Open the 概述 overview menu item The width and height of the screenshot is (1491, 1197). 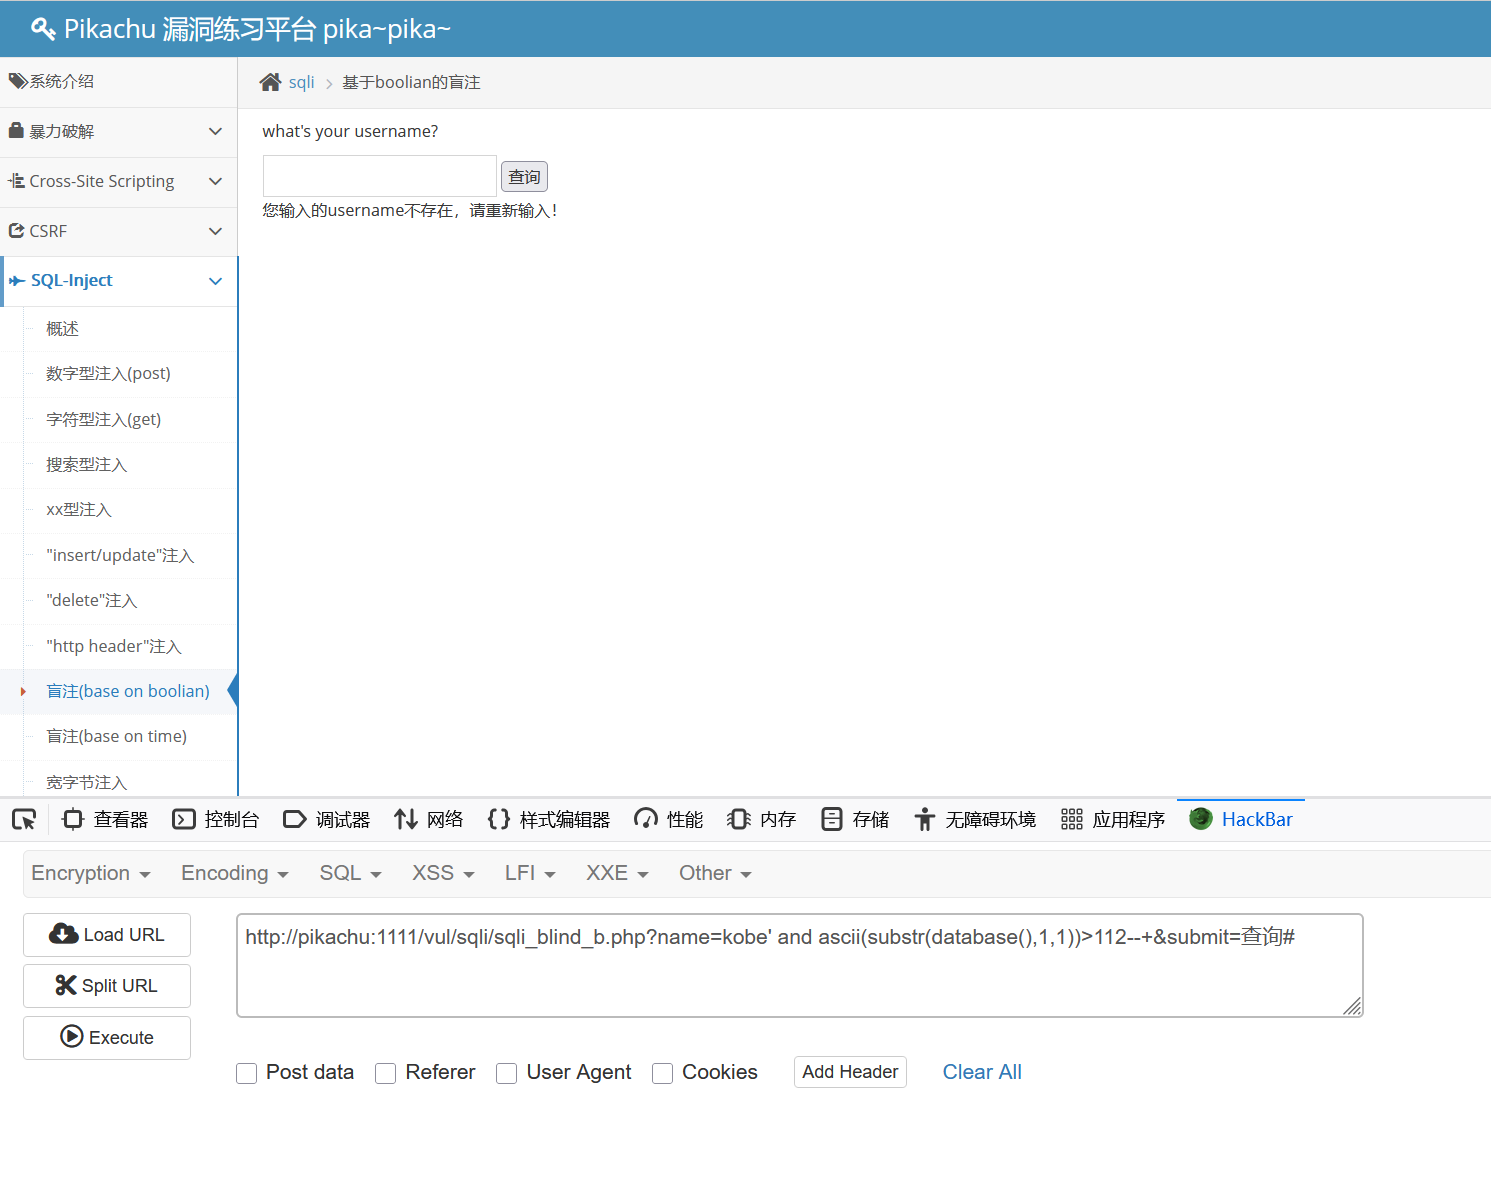pyautogui.click(x=62, y=329)
